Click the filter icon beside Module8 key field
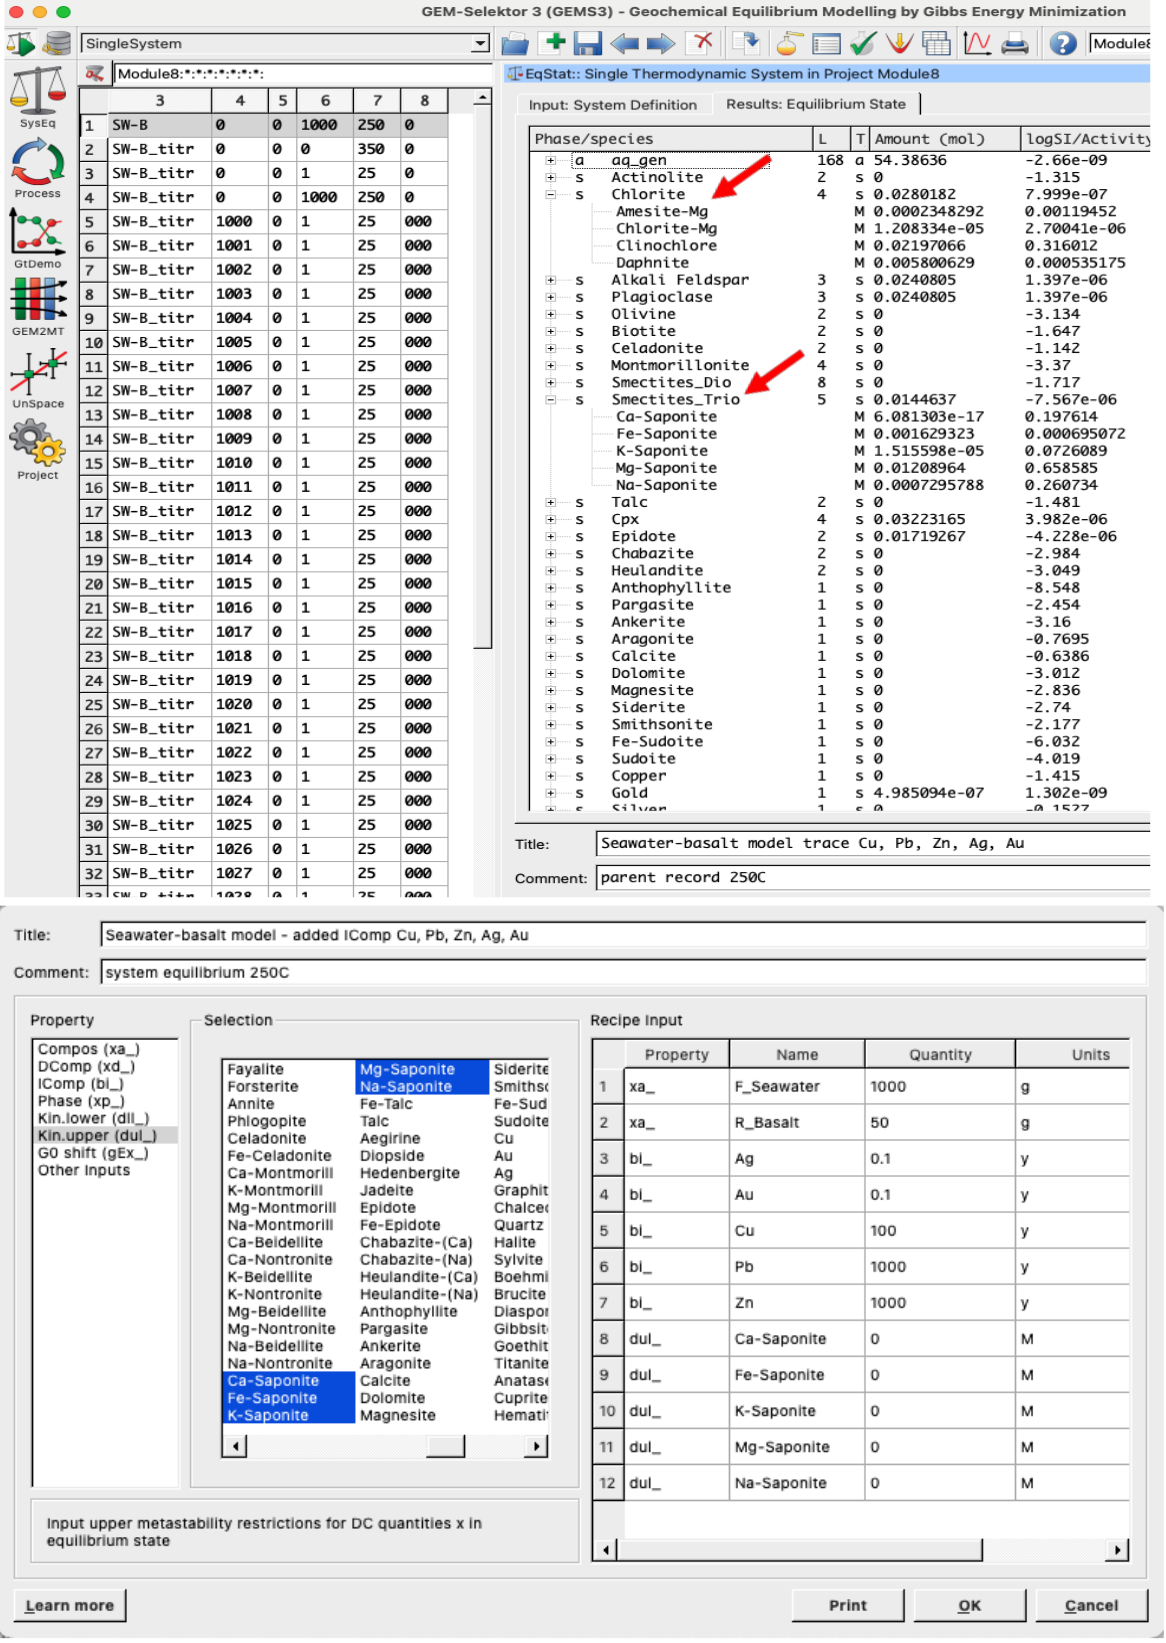 (94, 74)
